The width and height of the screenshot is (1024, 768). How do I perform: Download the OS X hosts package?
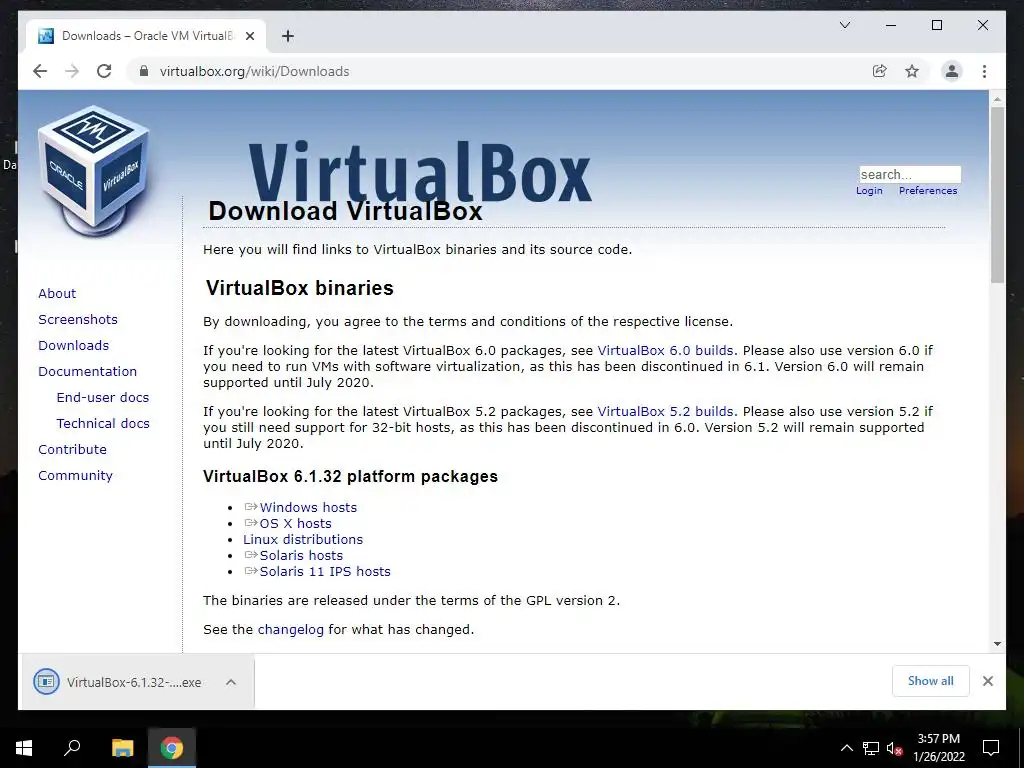click(295, 524)
